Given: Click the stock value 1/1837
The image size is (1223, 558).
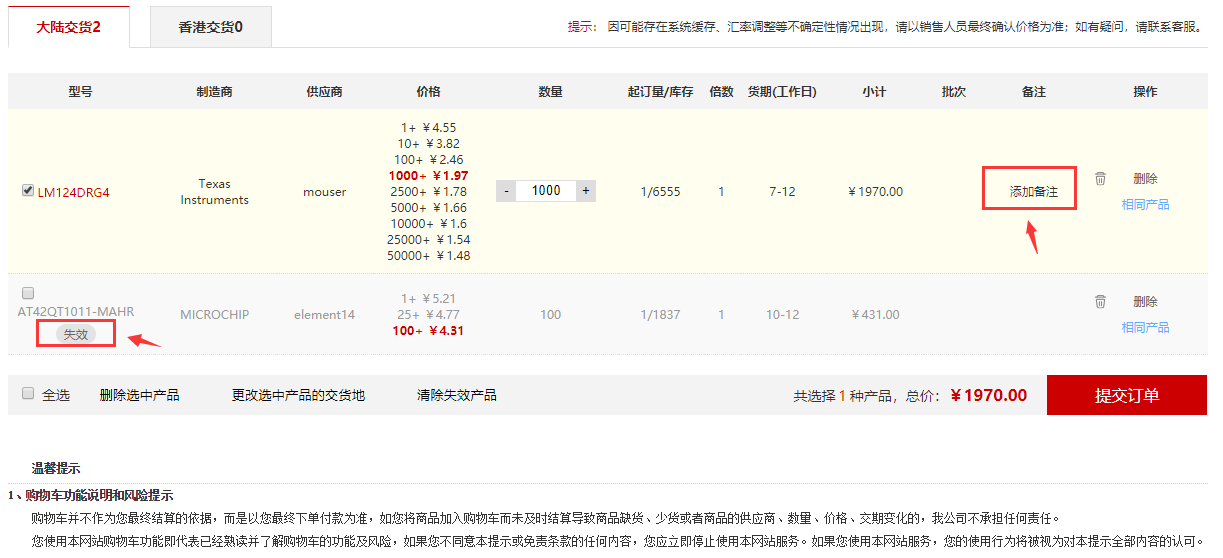Looking at the screenshot, I should tap(660, 315).
